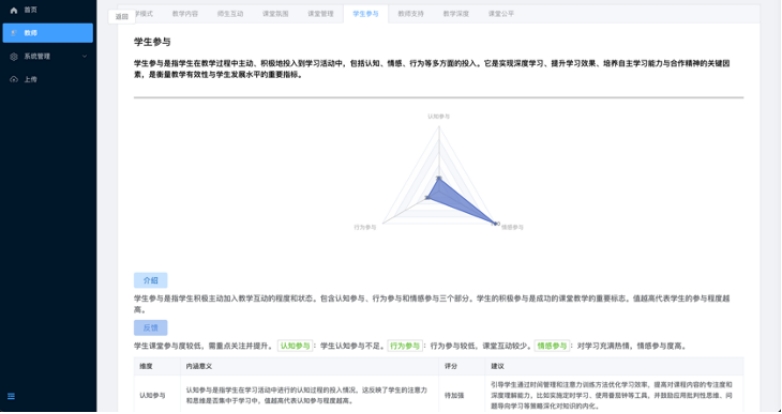Open the 教师支持 tab
The width and height of the screenshot is (782, 414).
click(411, 14)
